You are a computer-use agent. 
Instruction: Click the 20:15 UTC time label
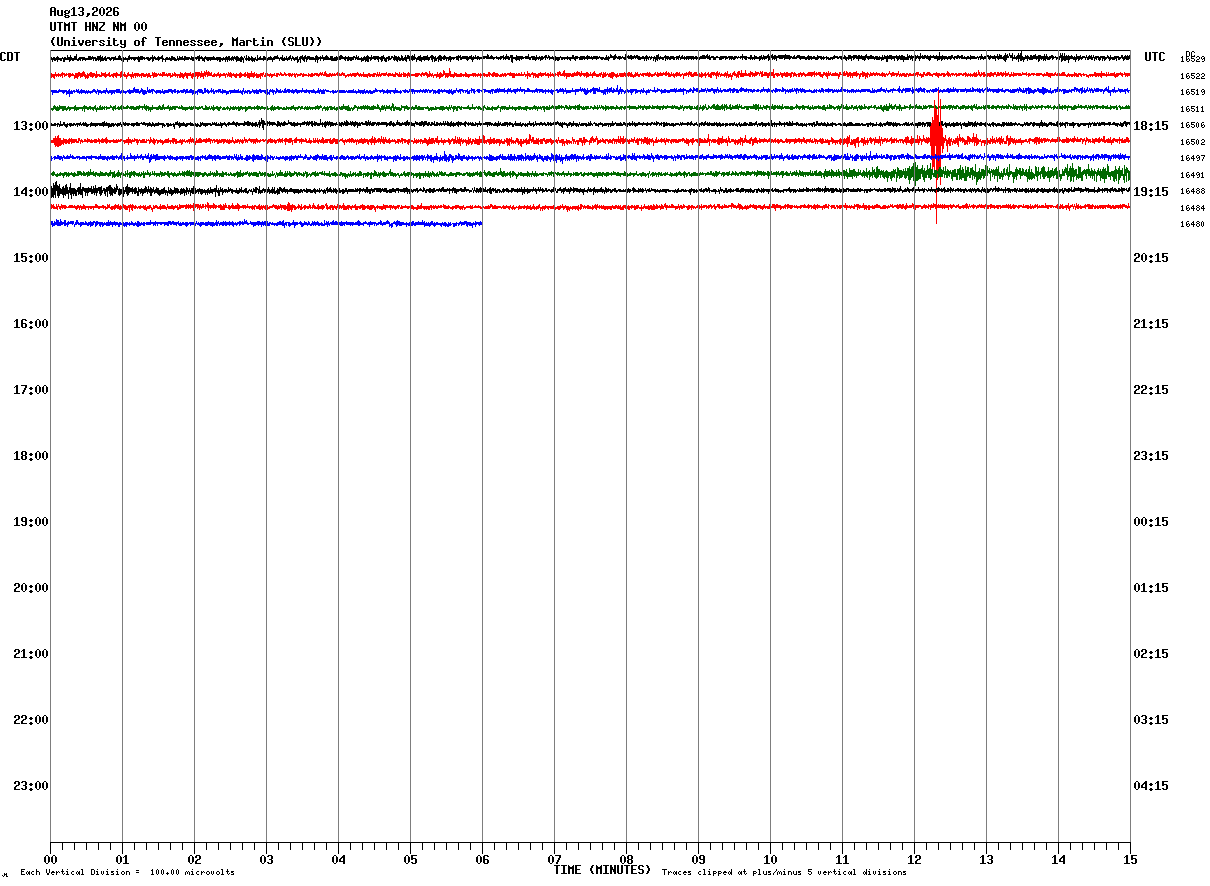[x=1151, y=257]
